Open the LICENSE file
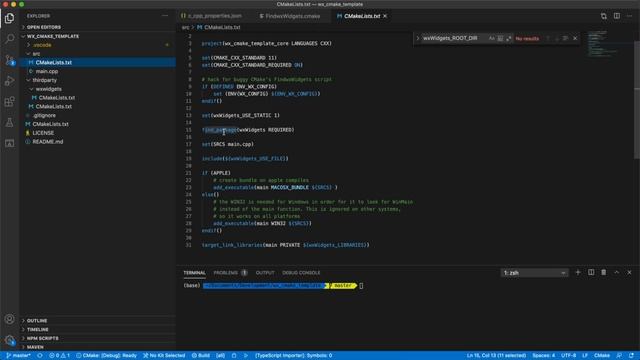The height and width of the screenshot is (360, 640). tap(43, 133)
